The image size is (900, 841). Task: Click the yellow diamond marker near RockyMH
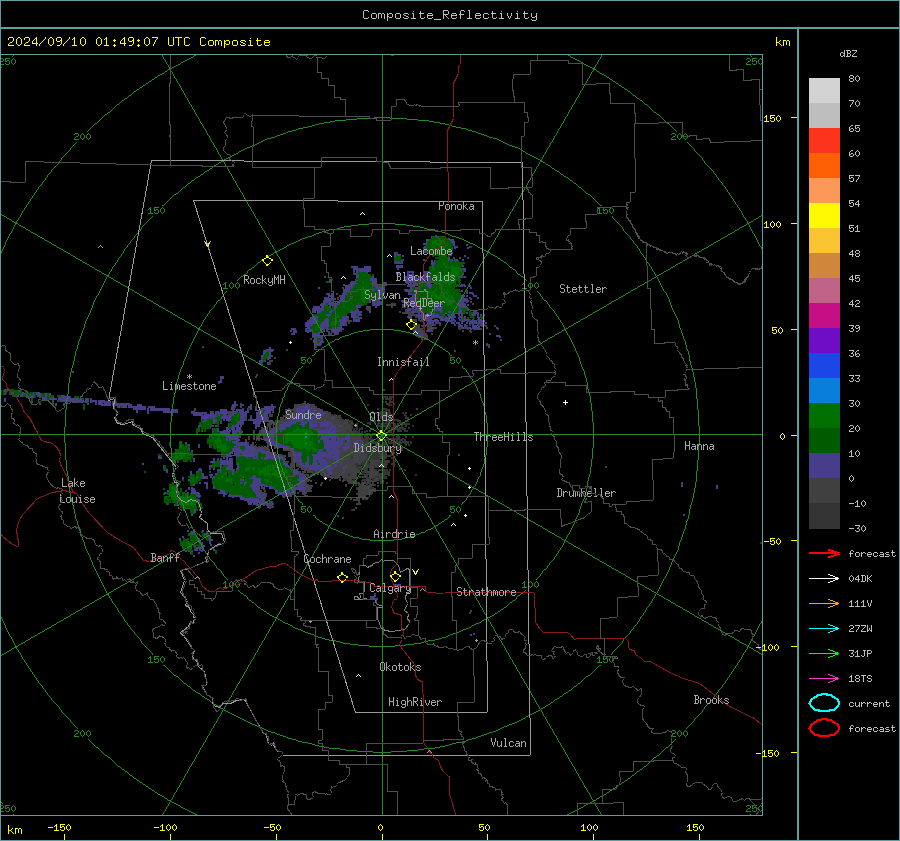267,261
